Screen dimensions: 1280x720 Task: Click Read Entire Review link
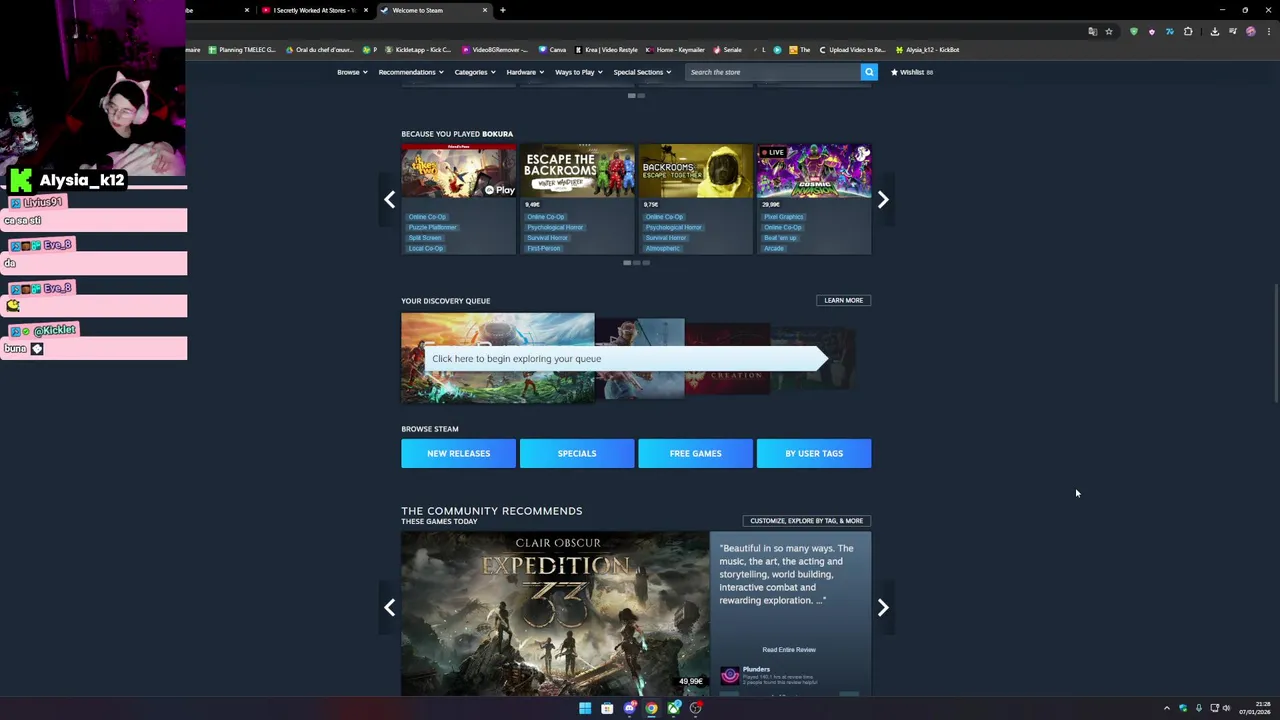(789, 649)
